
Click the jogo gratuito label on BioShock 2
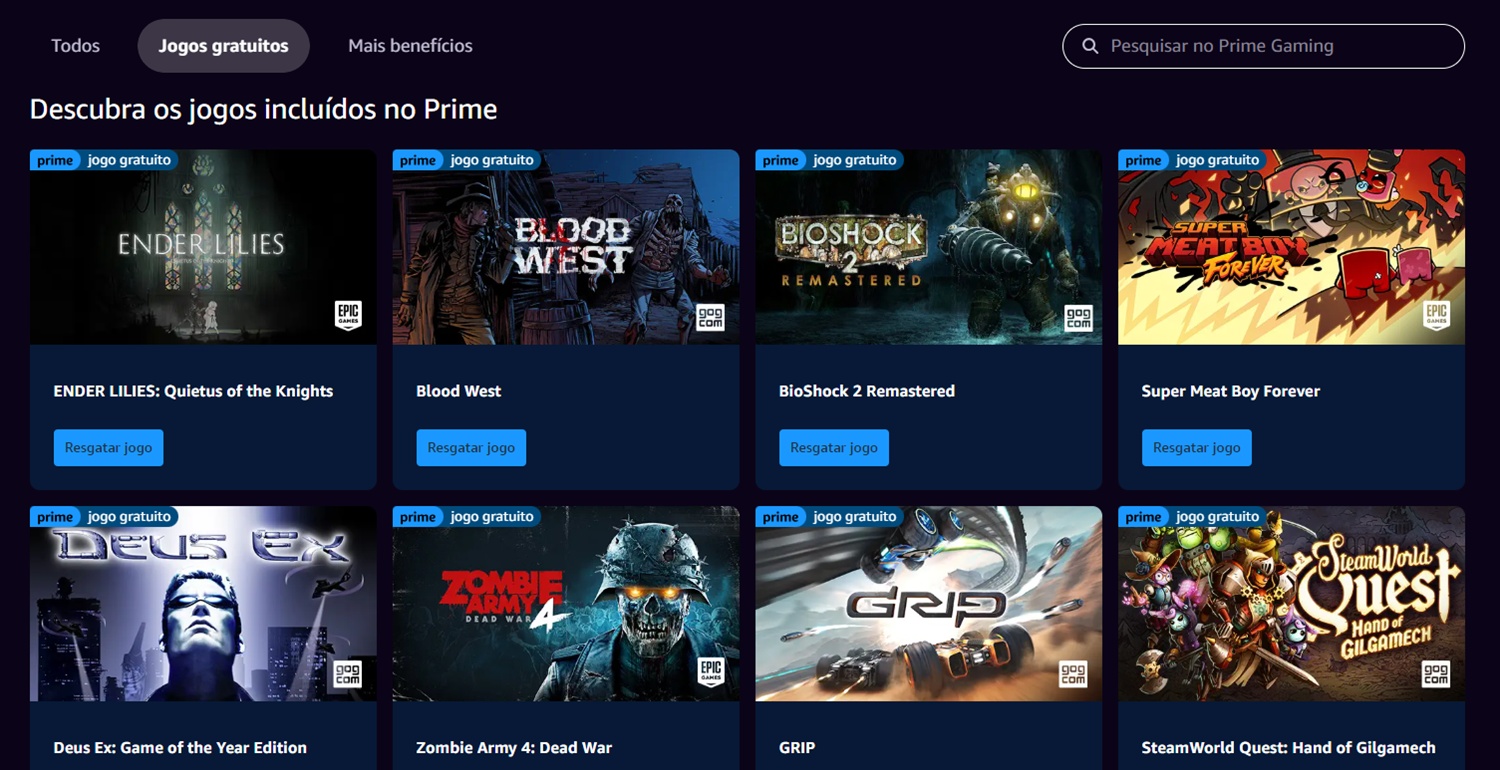pos(855,160)
